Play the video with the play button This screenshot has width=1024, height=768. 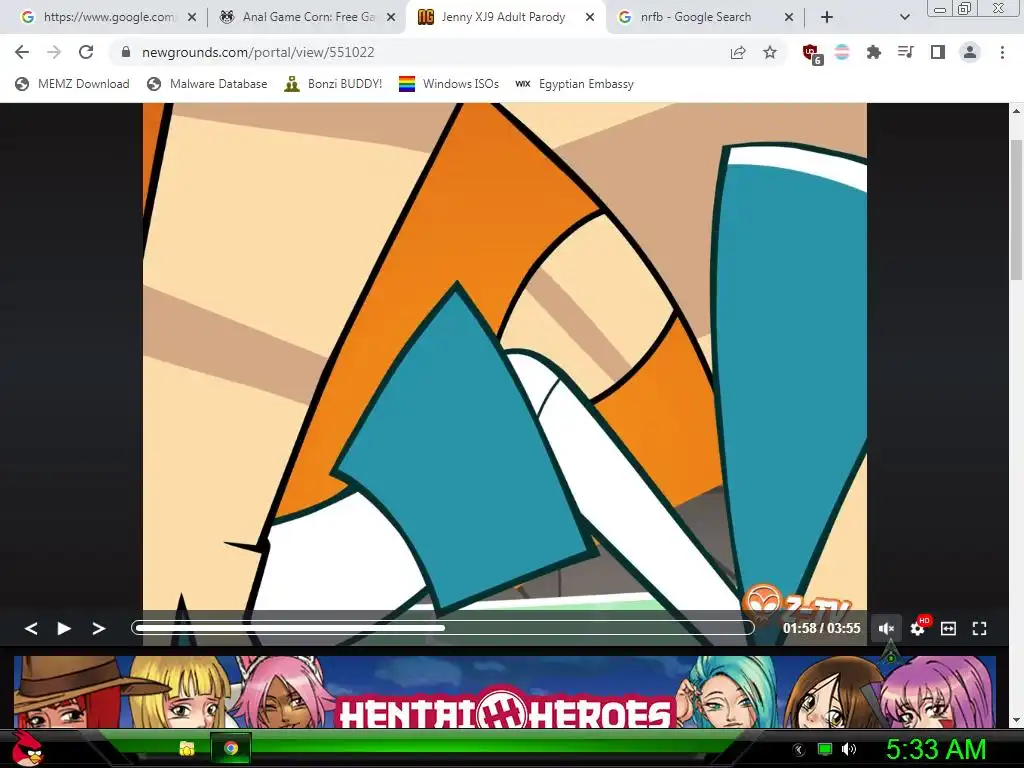click(64, 628)
